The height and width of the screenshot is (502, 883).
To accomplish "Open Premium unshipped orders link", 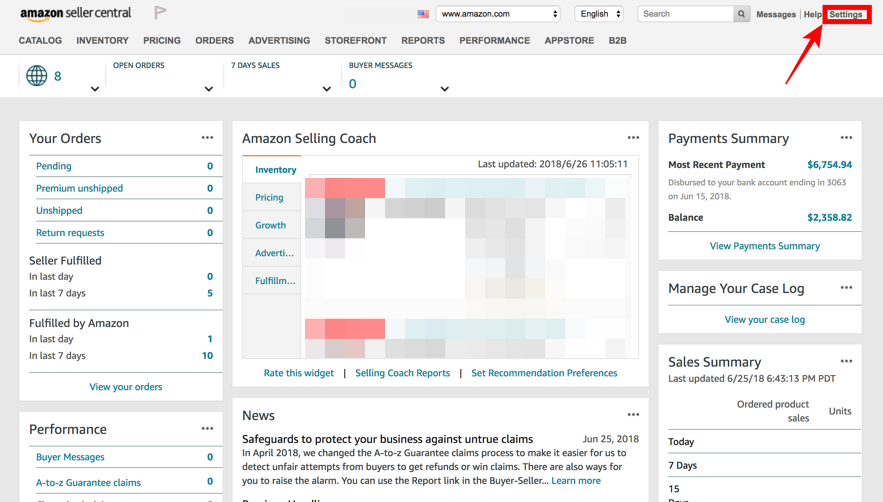I will click(79, 188).
